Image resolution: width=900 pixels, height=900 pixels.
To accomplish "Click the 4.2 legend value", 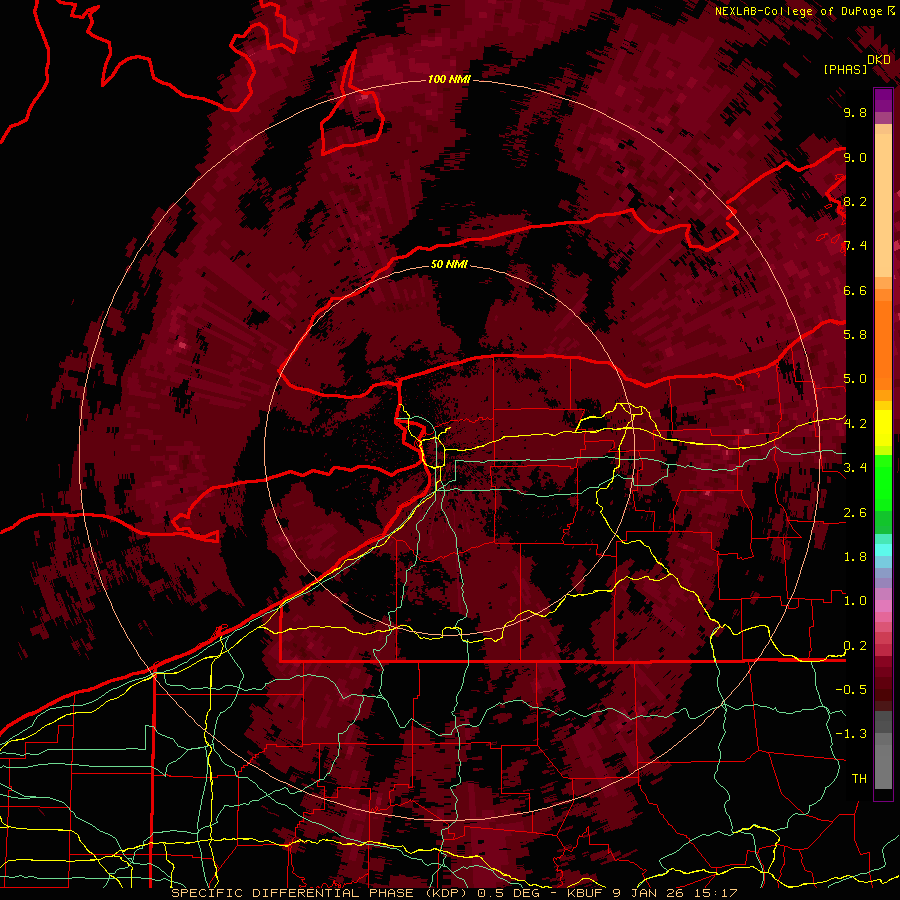I will (x=855, y=424).
